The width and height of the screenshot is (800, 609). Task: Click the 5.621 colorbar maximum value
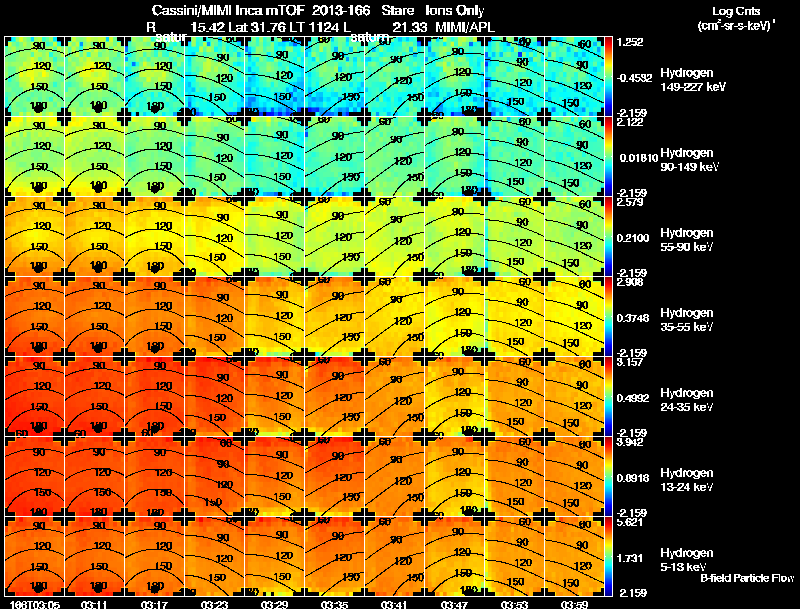coord(630,522)
